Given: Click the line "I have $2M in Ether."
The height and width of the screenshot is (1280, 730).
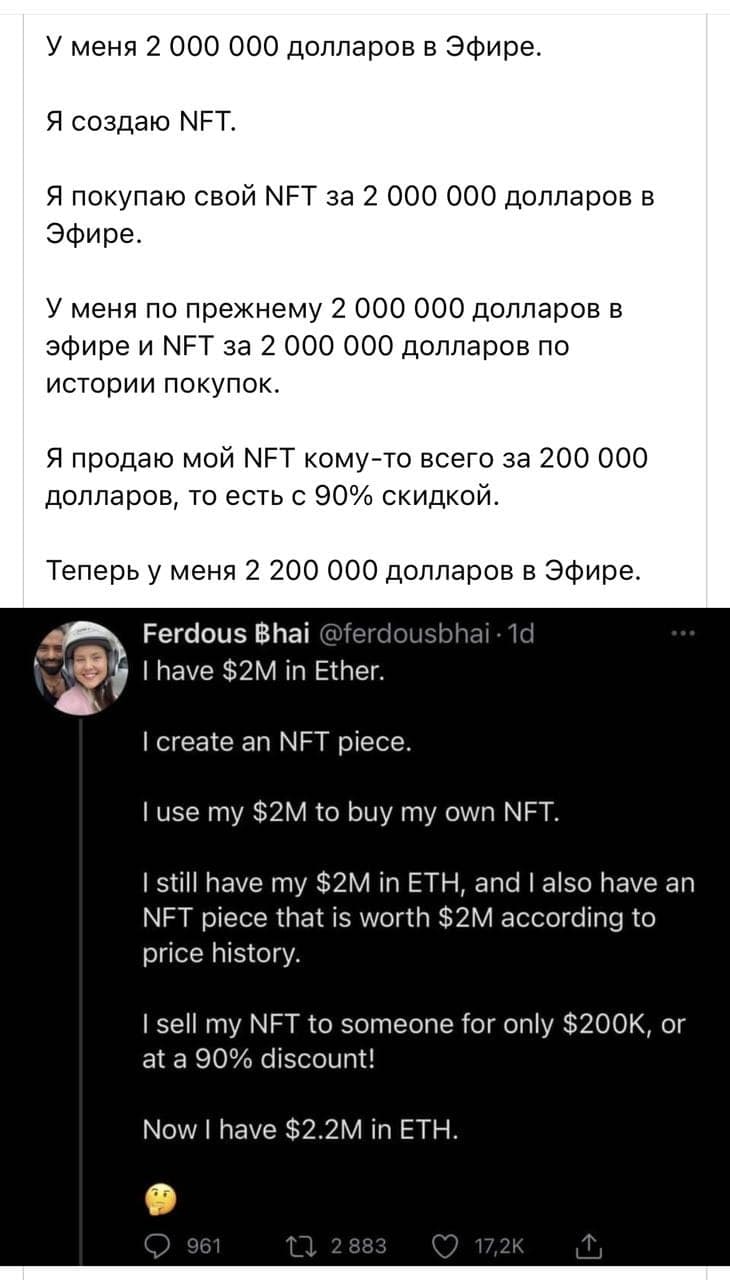Looking at the screenshot, I should coord(259,671).
